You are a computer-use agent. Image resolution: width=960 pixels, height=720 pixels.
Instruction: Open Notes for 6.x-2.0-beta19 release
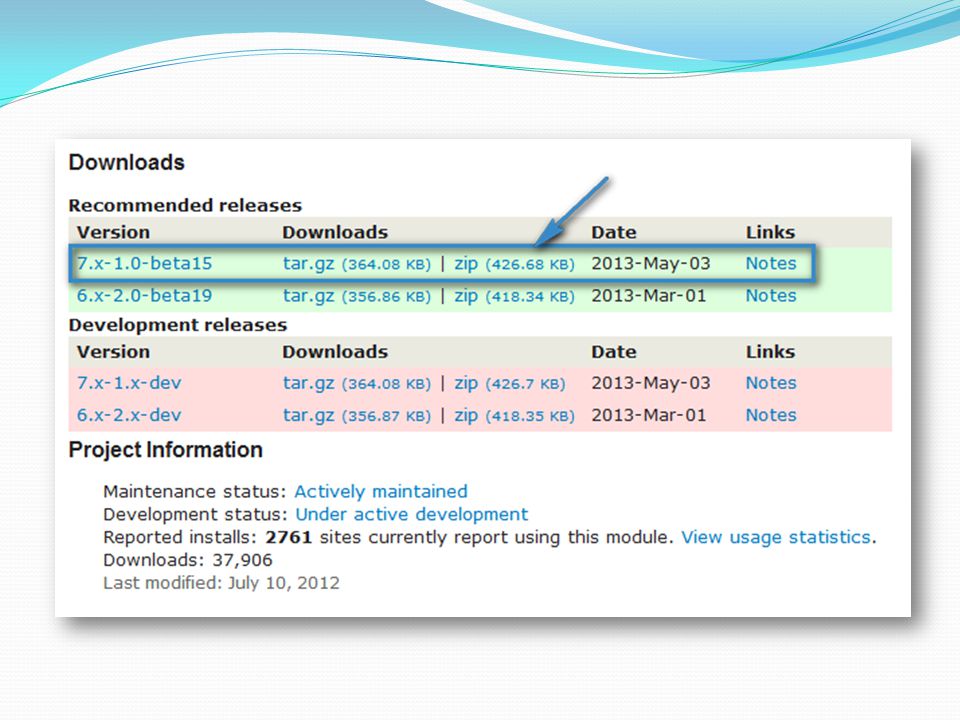coord(771,296)
